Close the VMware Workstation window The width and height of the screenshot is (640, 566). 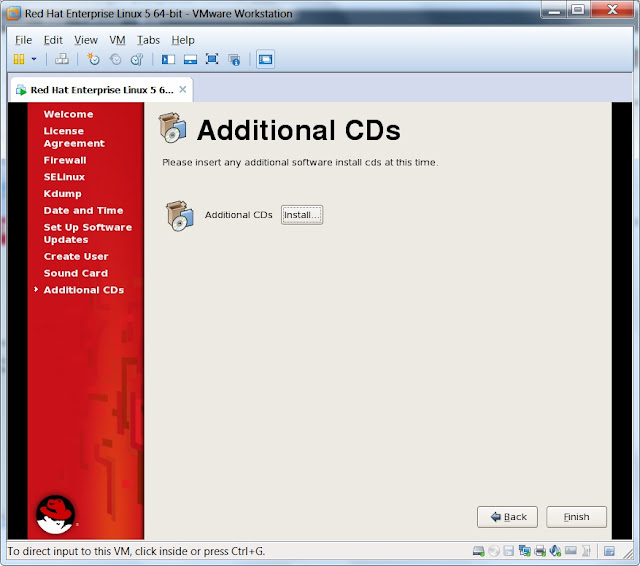tap(612, 9)
